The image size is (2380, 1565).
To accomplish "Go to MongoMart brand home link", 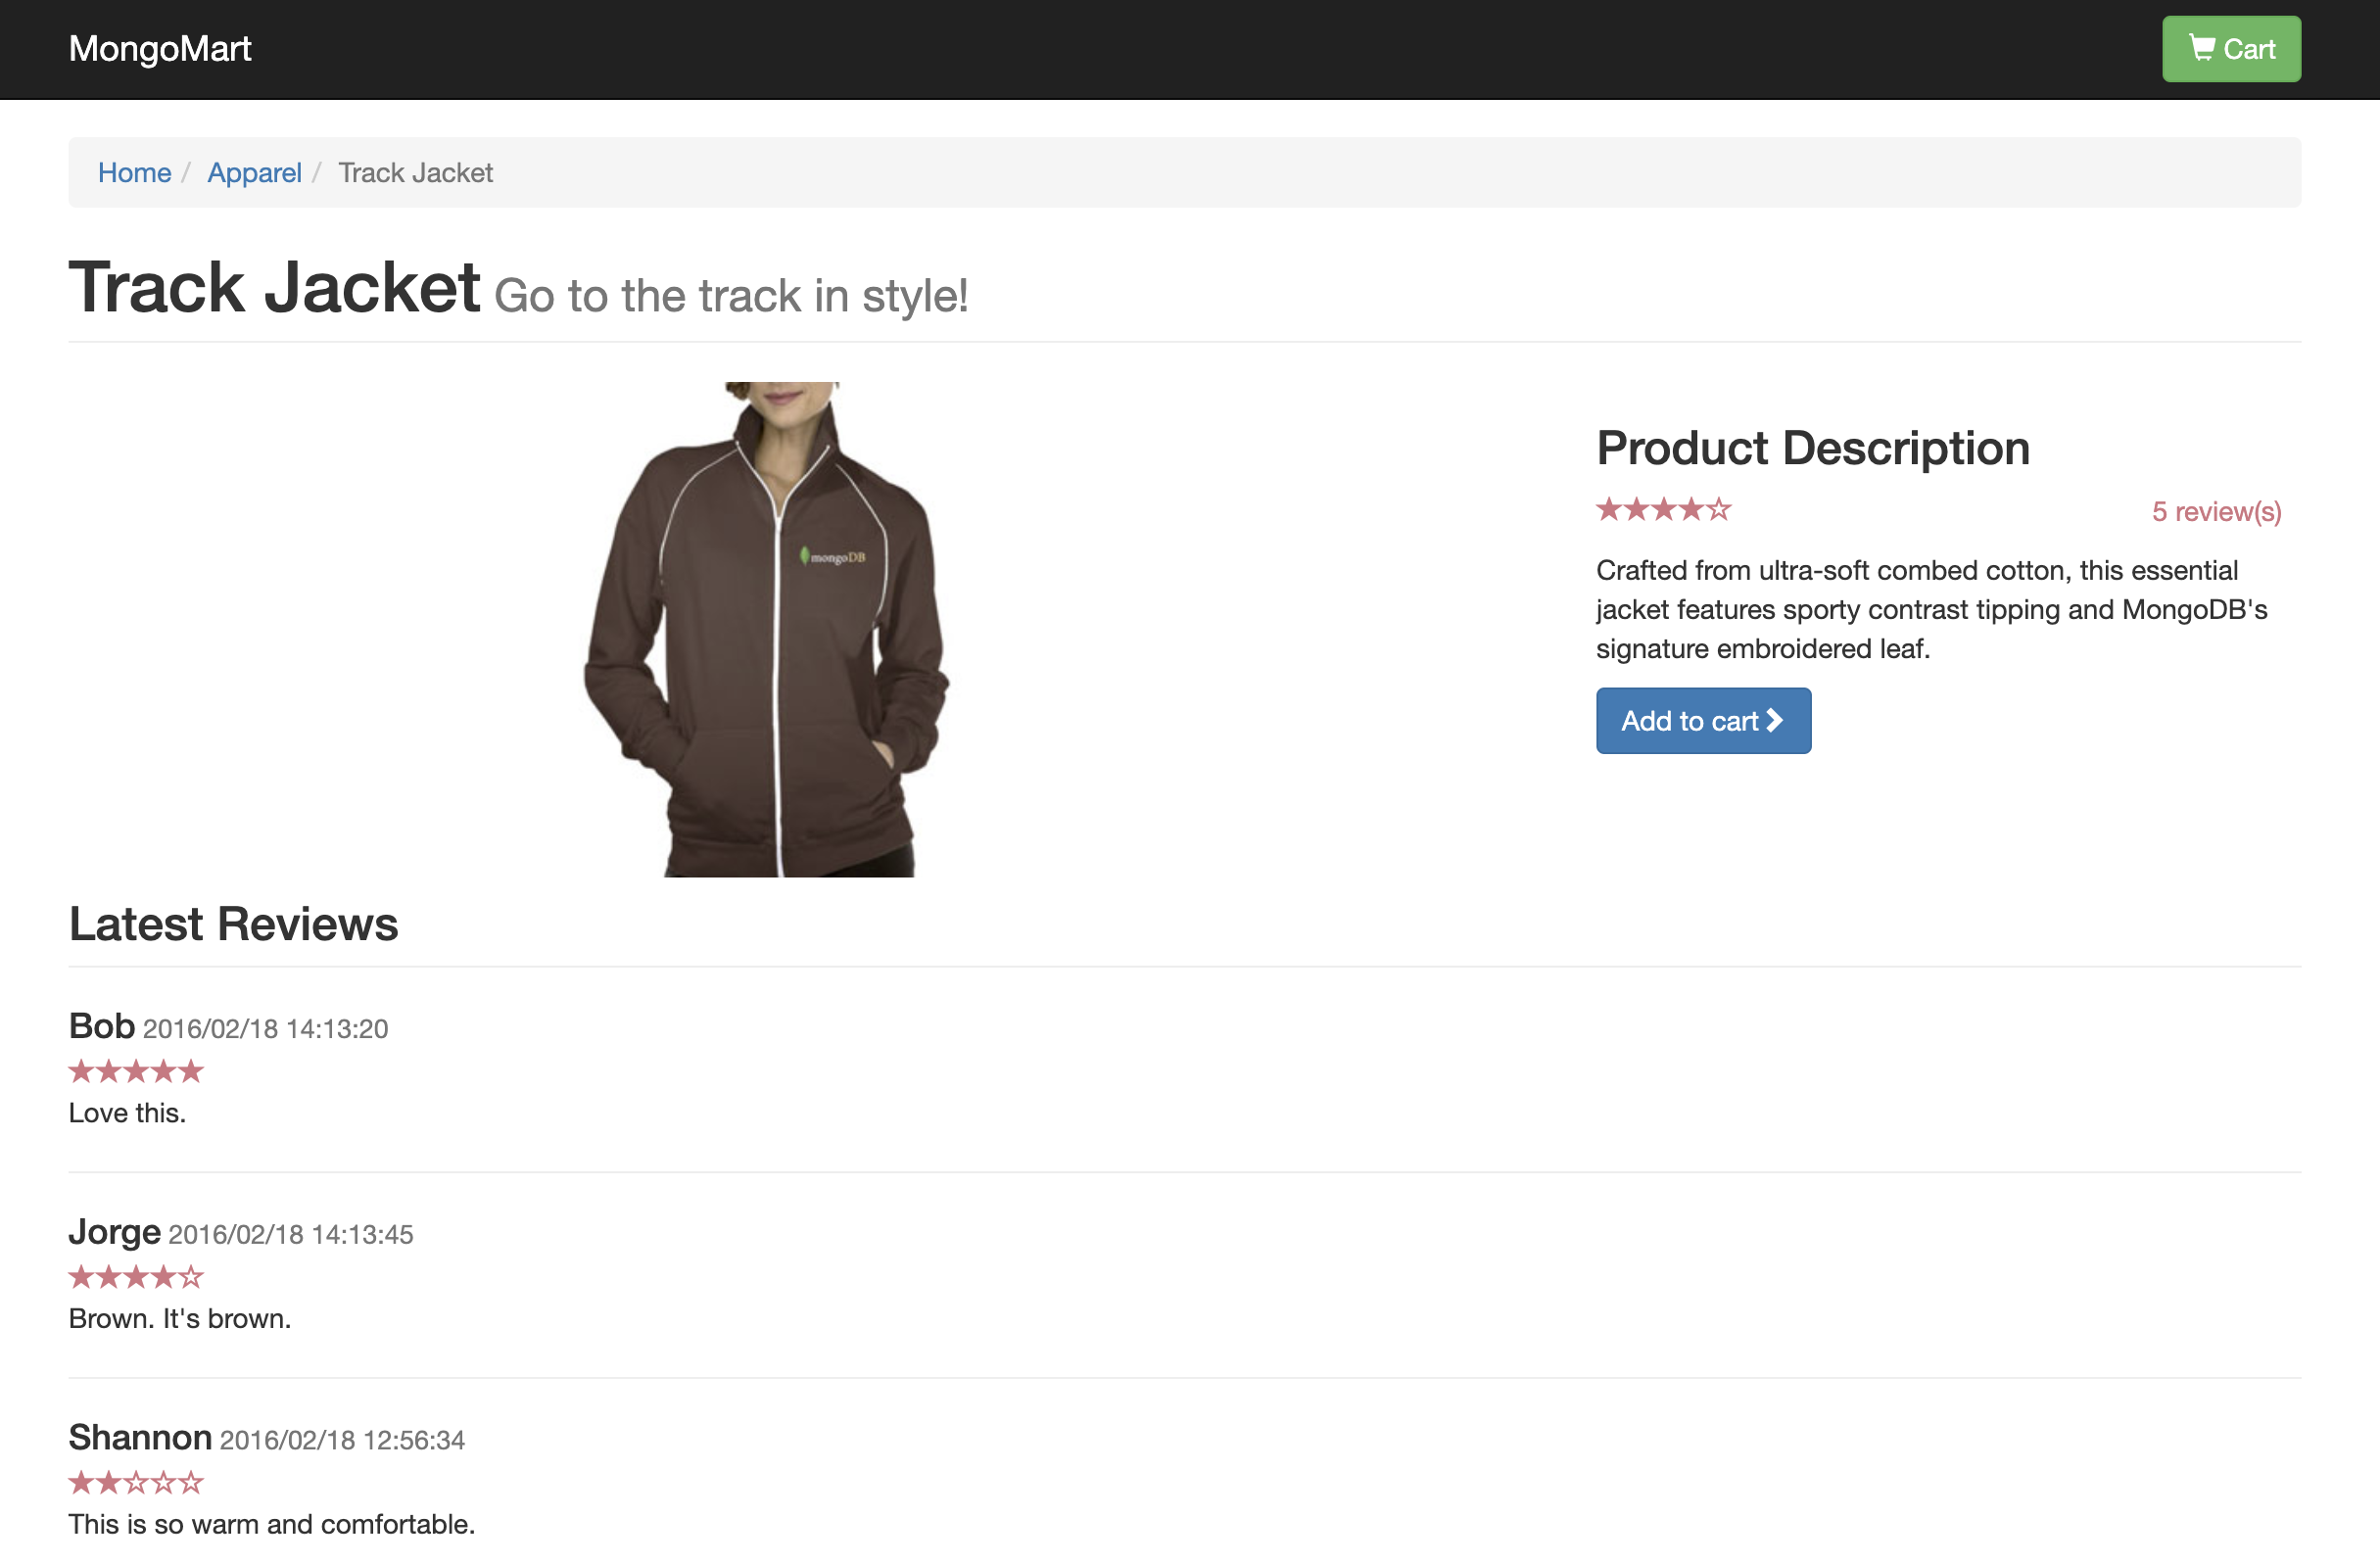I will [x=160, y=49].
